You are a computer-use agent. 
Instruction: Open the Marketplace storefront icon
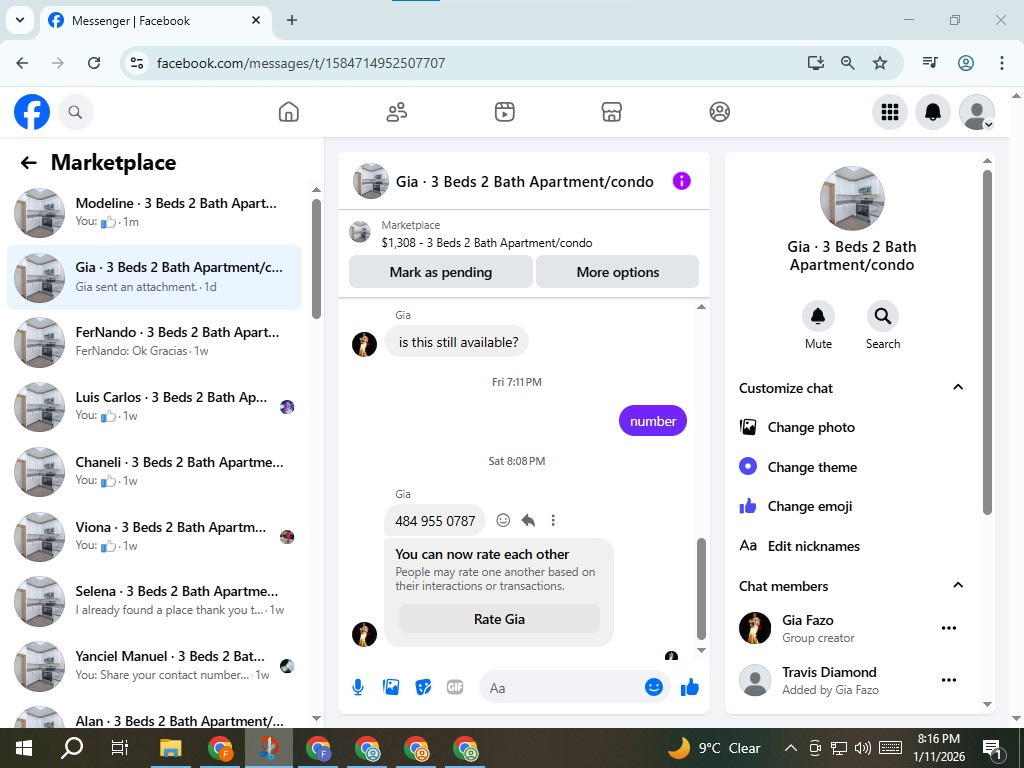tap(611, 112)
